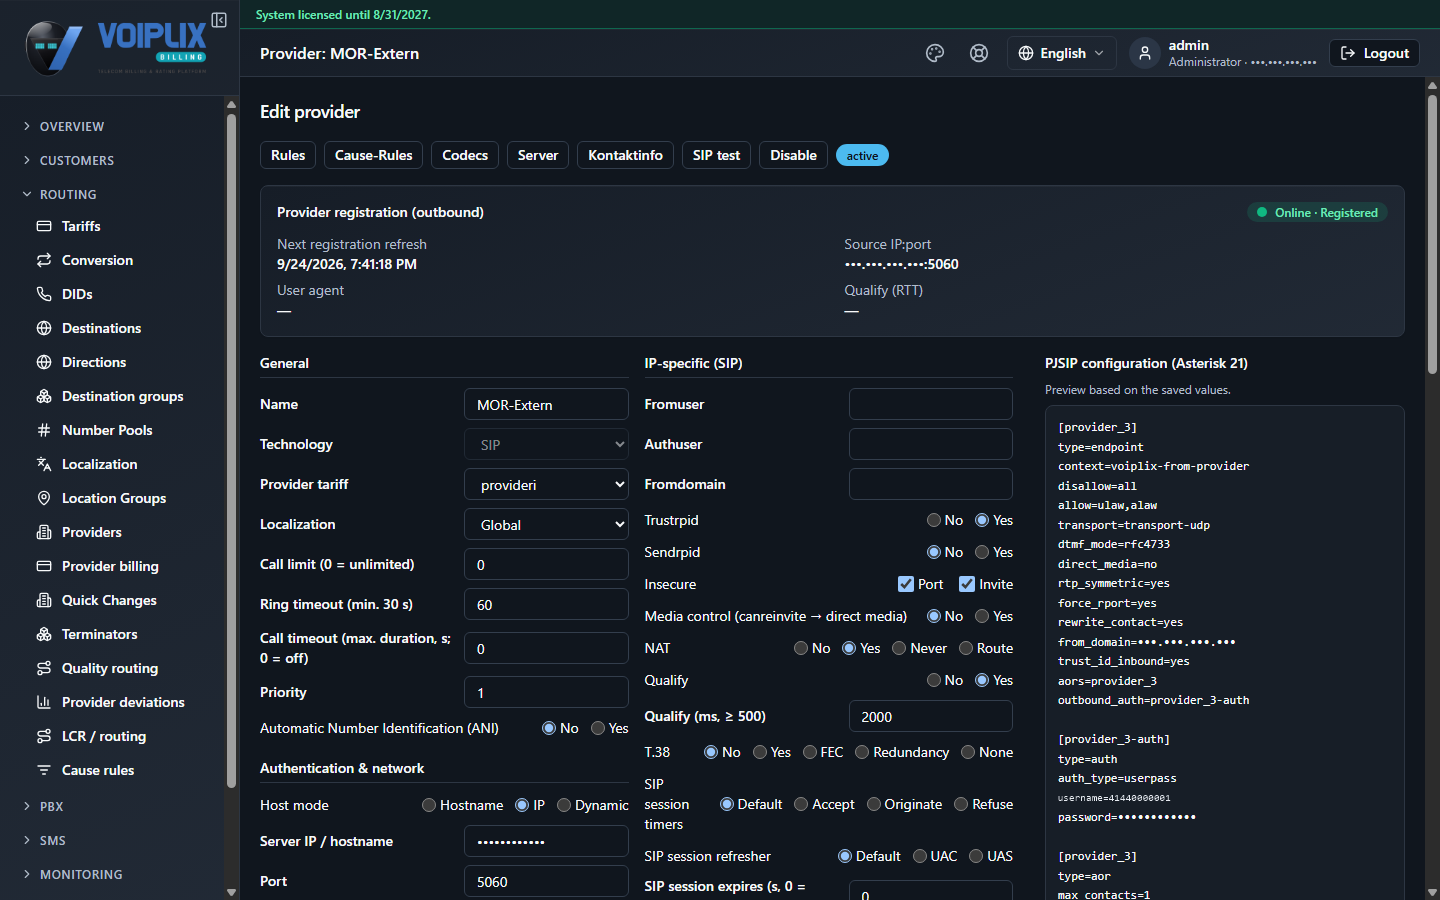
Task: Switch to the Rules tab
Action: (x=288, y=155)
